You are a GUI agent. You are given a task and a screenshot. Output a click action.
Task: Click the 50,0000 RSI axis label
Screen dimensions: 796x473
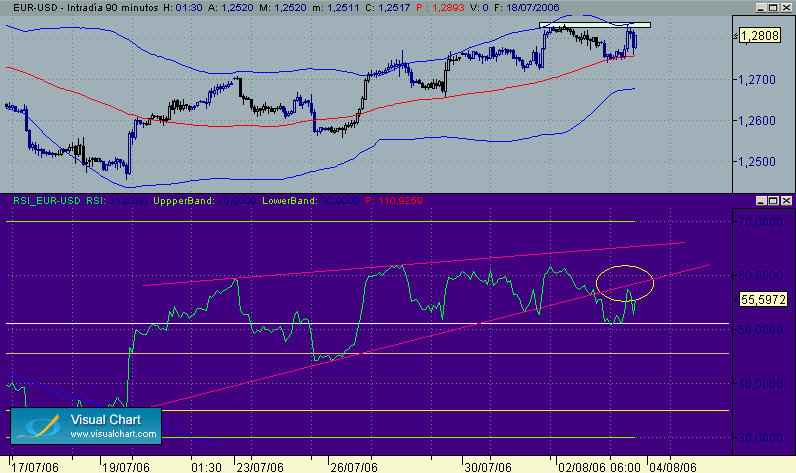click(x=760, y=330)
